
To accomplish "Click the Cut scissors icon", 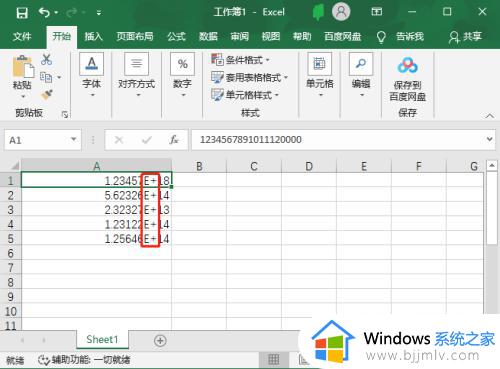I will tap(46, 59).
